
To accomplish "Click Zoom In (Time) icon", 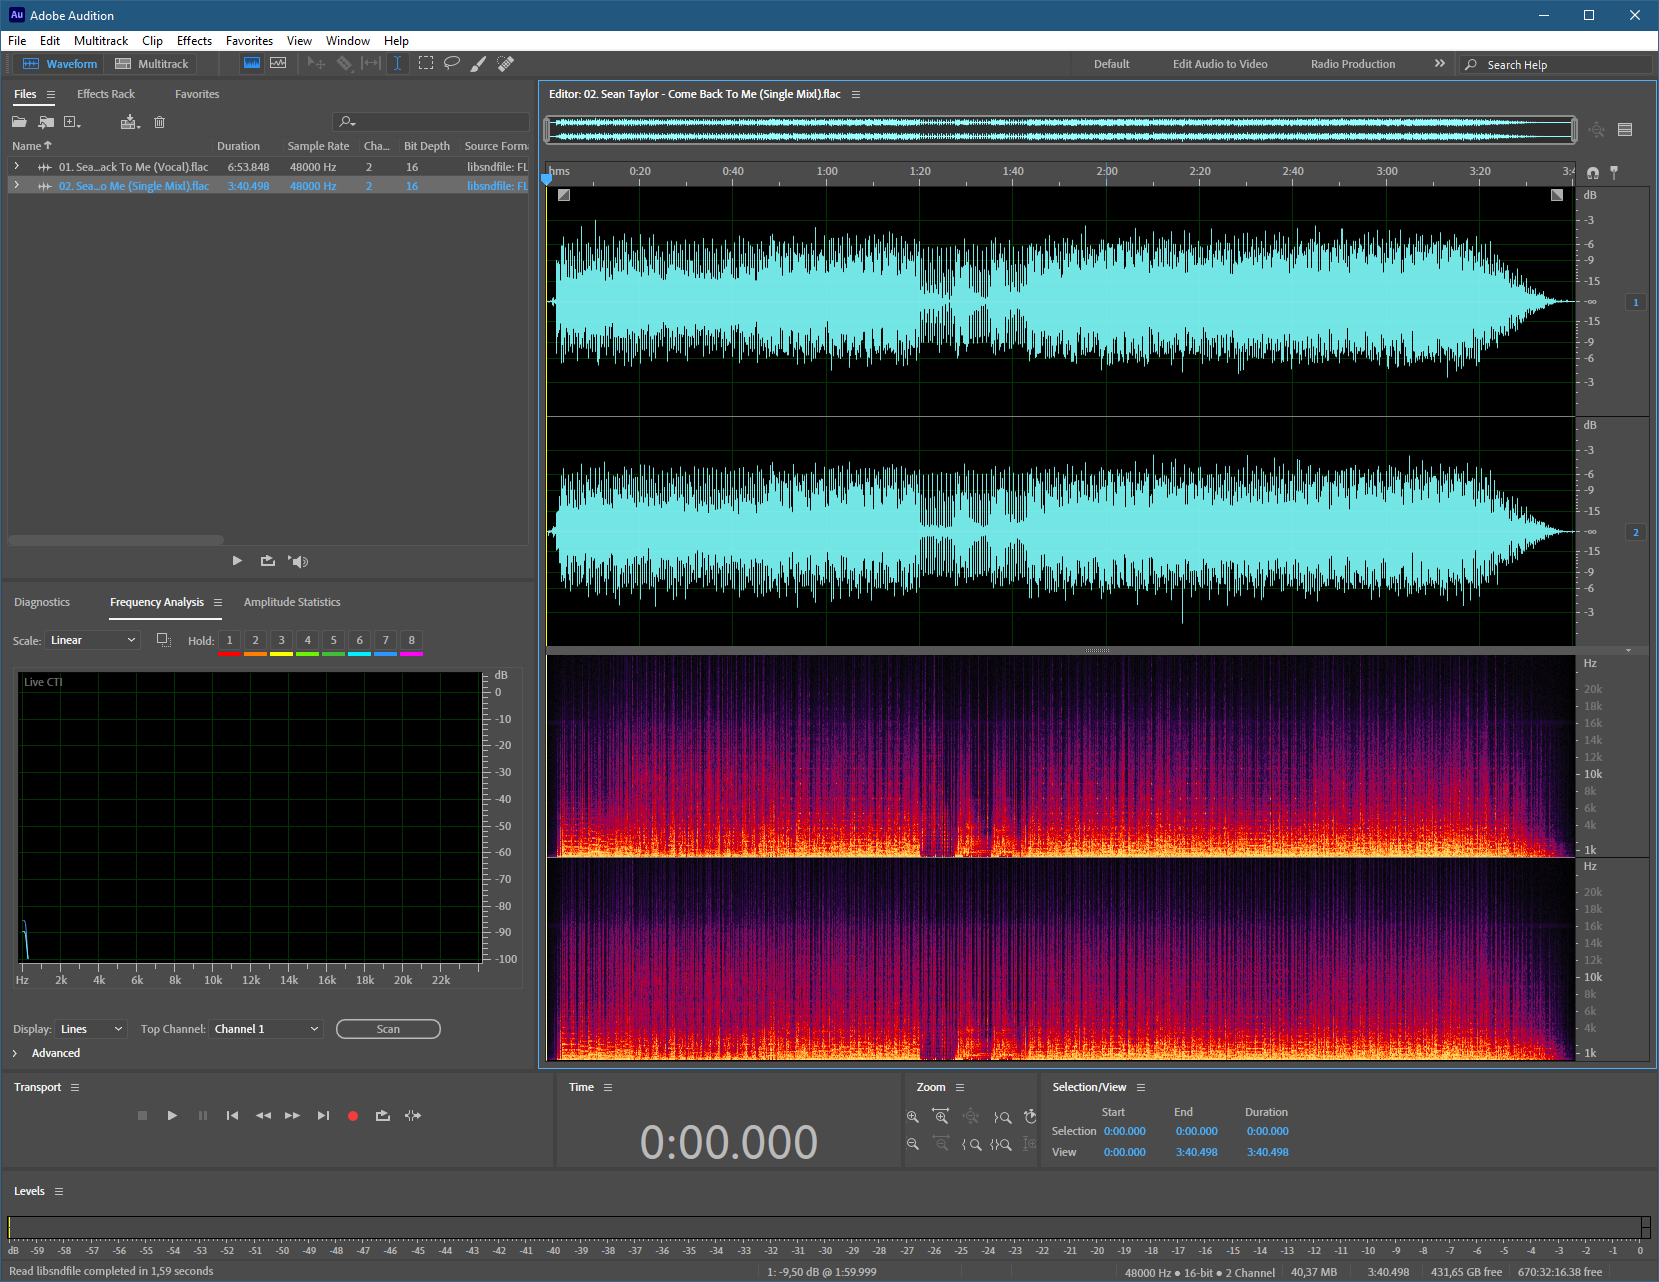I will coord(940,1117).
